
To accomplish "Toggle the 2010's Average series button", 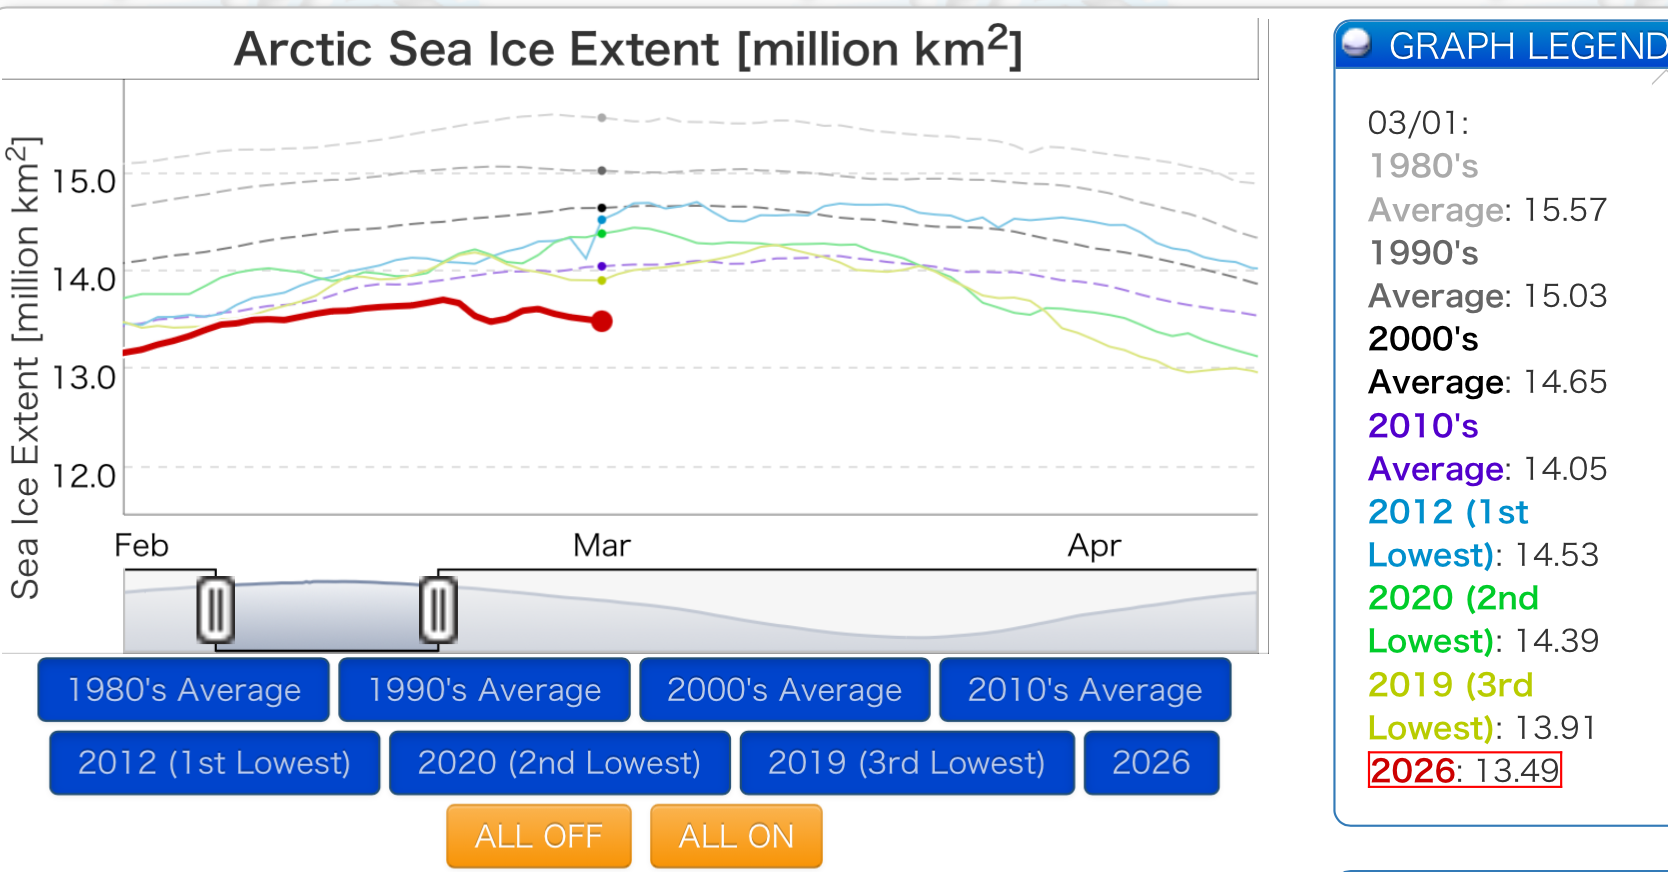I will coord(1085,690).
